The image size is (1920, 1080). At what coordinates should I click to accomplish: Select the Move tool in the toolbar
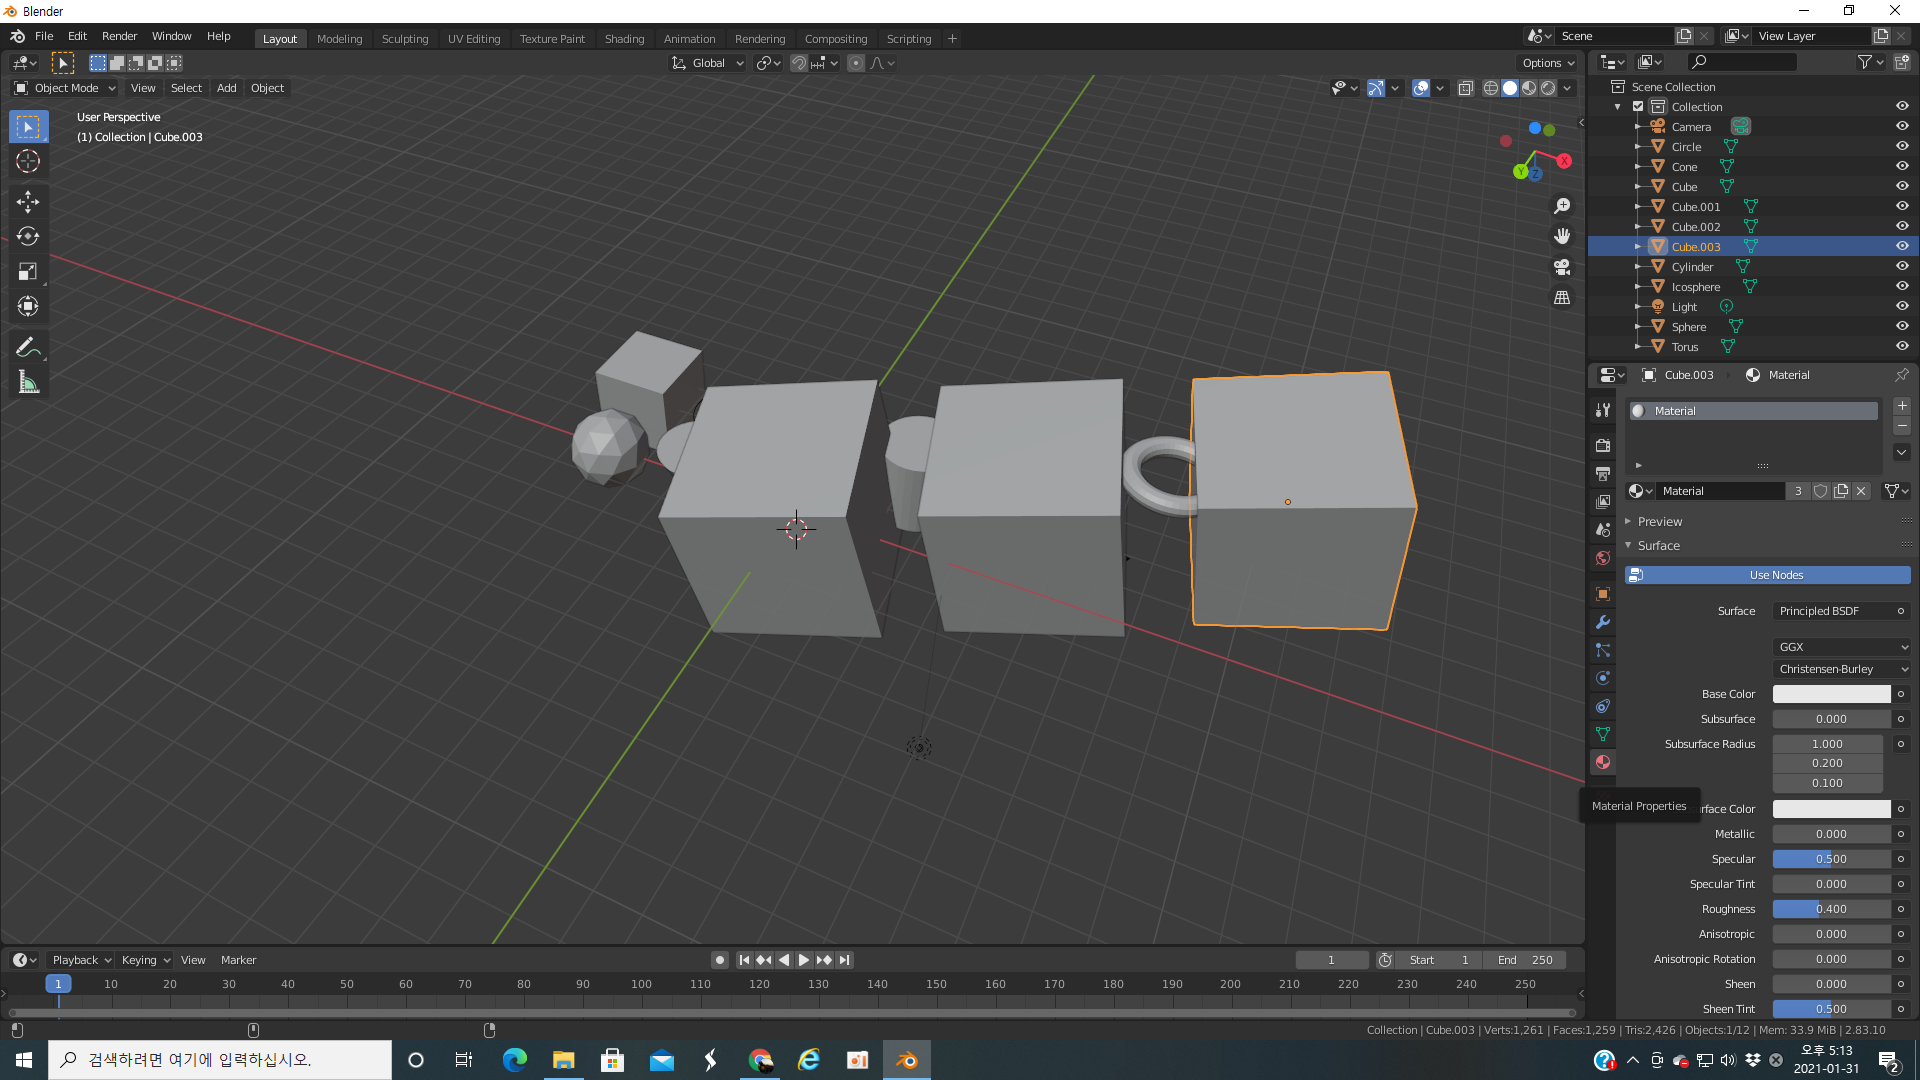click(x=28, y=201)
